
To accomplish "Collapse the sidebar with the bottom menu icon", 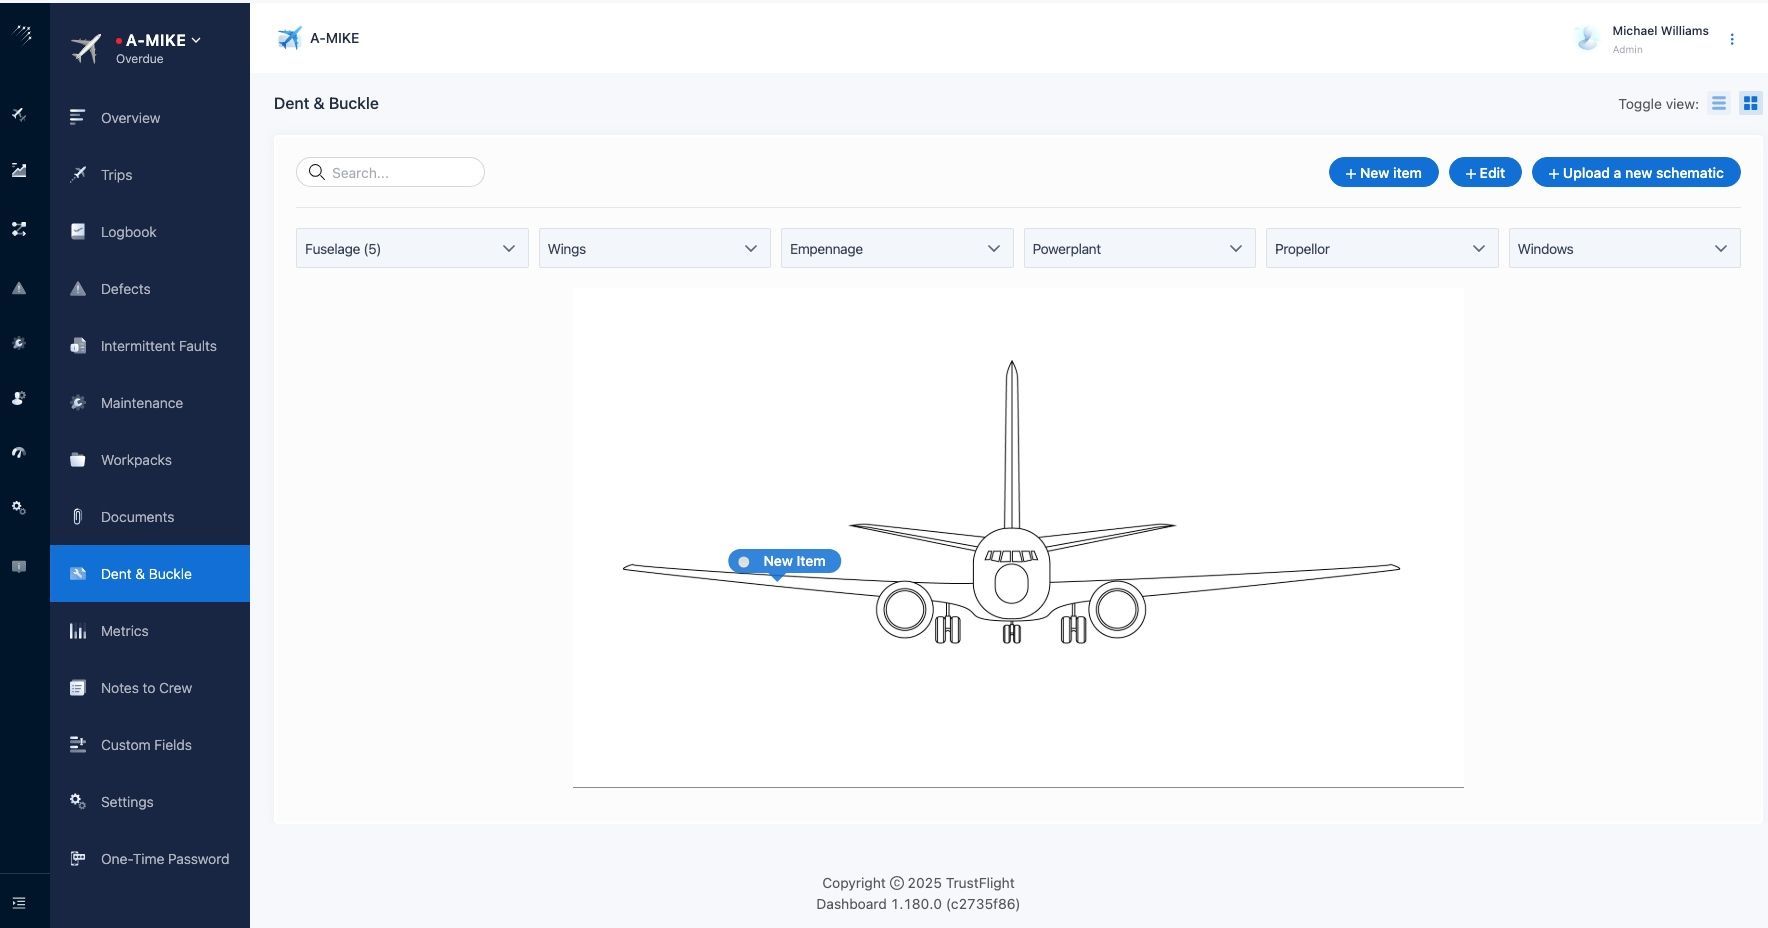I will click(x=19, y=903).
